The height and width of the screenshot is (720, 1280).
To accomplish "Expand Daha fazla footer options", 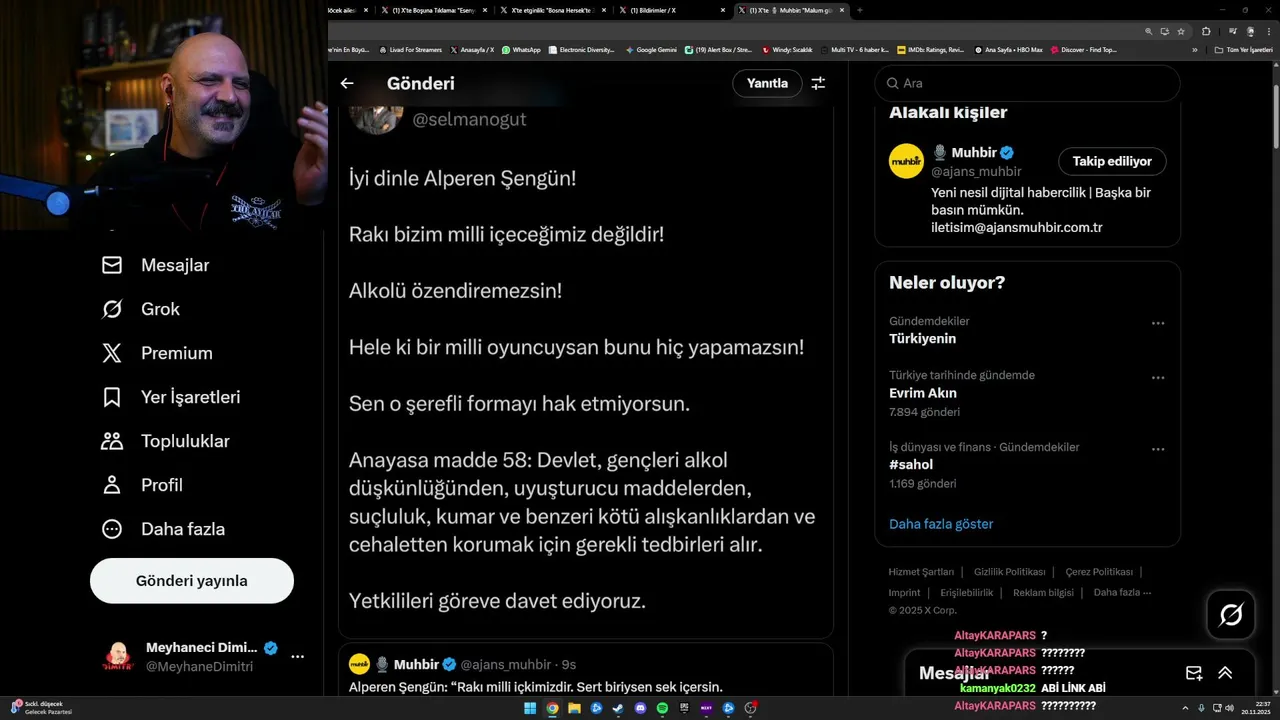I will click(x=1122, y=593).
